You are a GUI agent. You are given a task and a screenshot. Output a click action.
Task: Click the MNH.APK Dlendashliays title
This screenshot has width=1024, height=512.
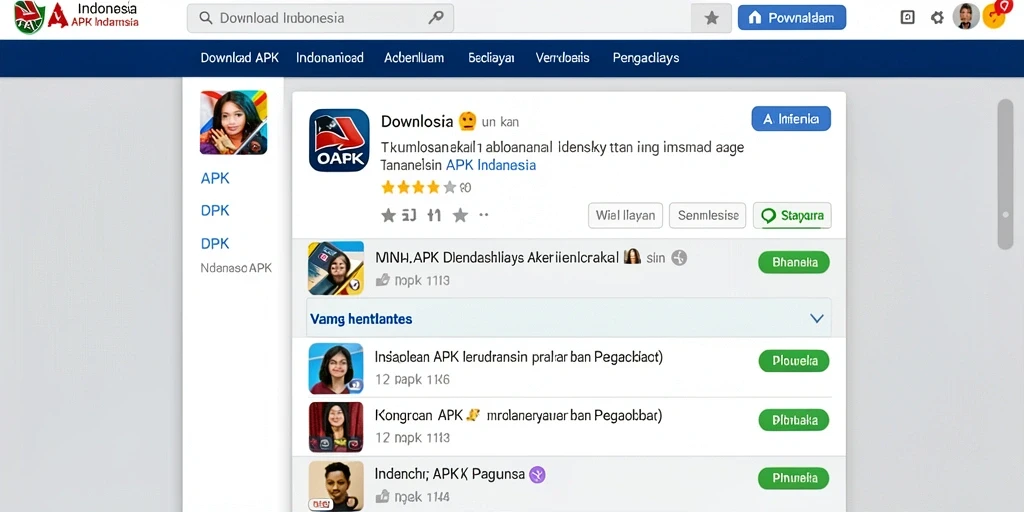click(497, 257)
